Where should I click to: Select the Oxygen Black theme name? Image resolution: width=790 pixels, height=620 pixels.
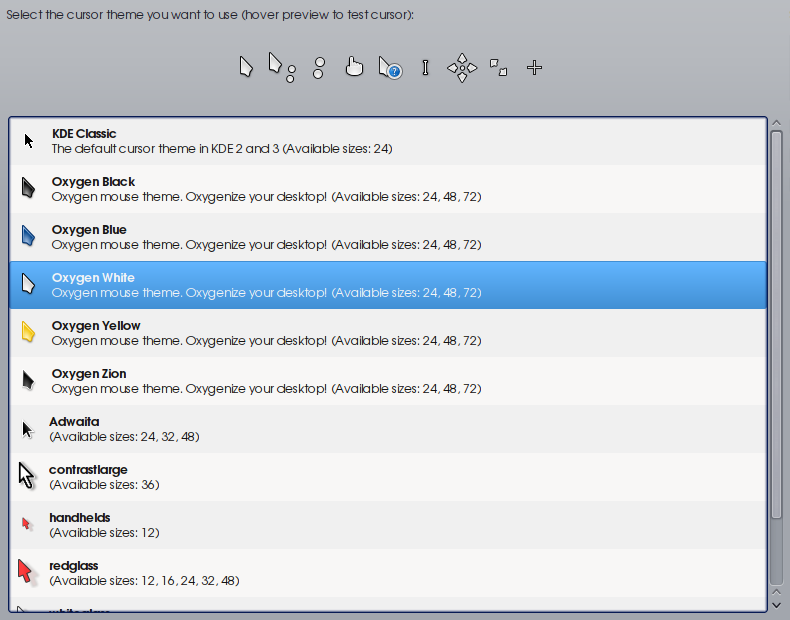click(x=93, y=181)
